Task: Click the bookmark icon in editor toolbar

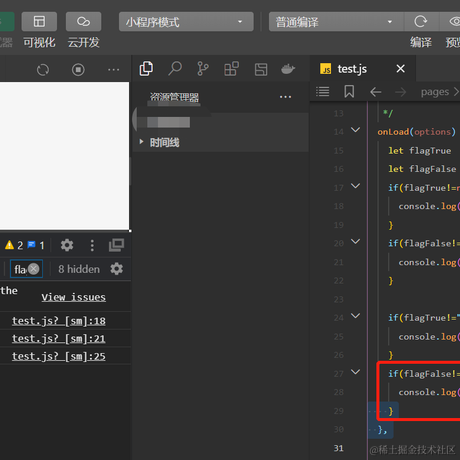Action: [x=349, y=91]
